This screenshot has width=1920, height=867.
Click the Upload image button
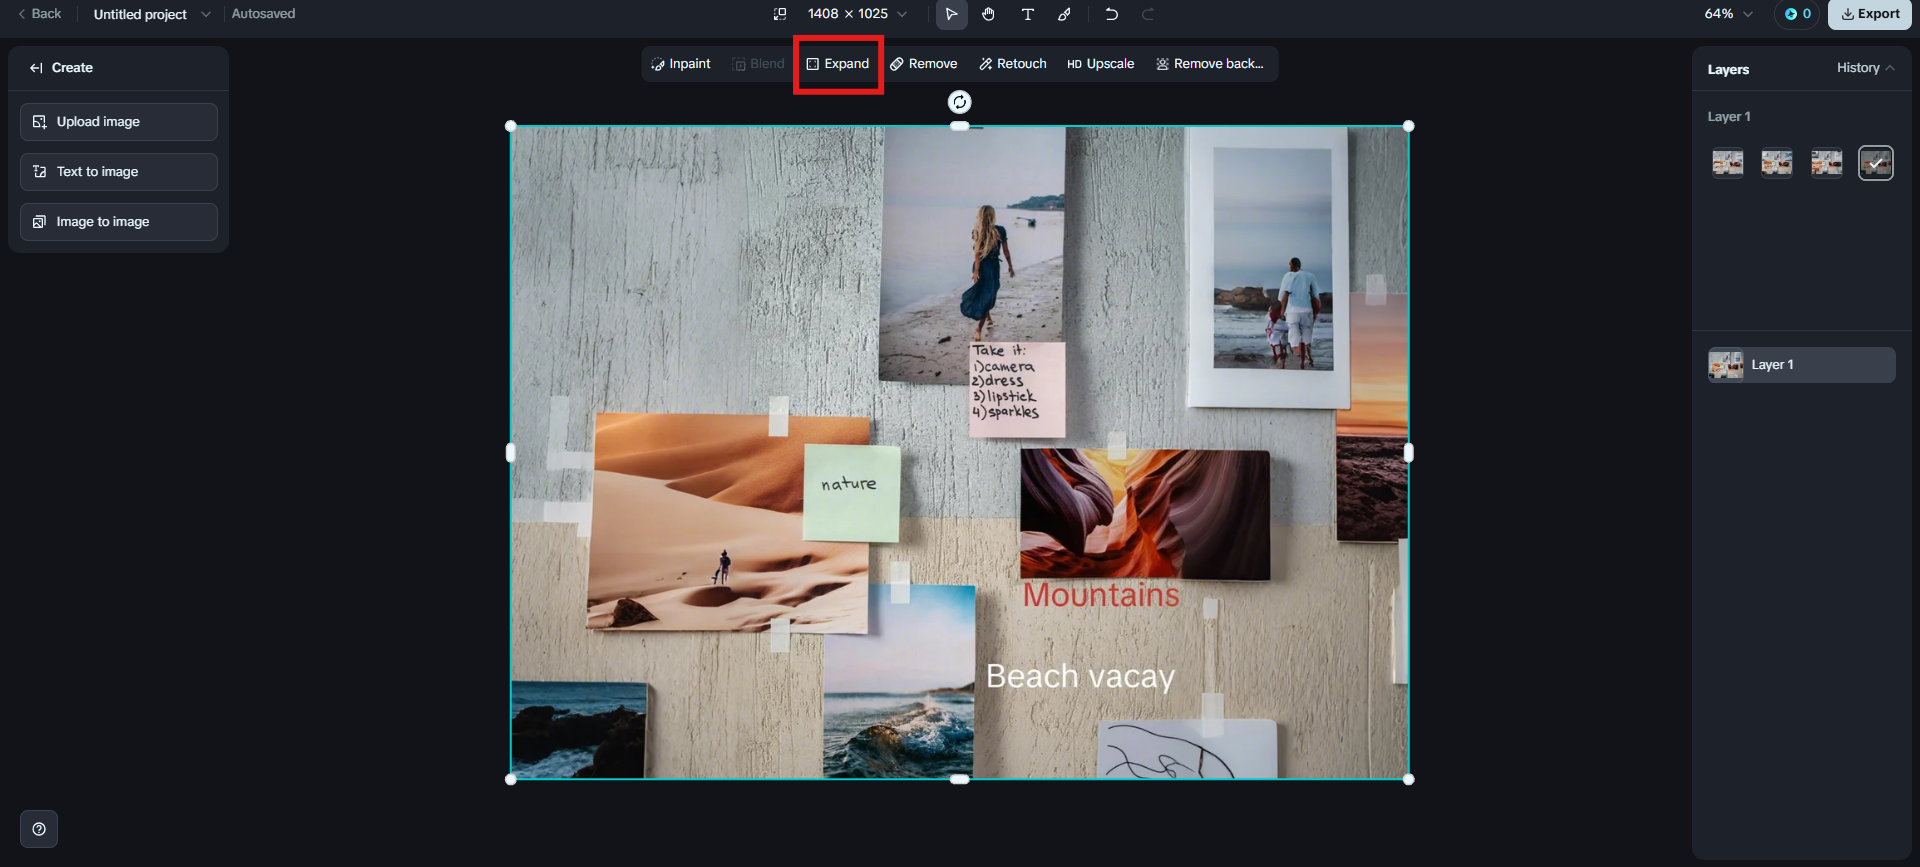click(x=119, y=122)
